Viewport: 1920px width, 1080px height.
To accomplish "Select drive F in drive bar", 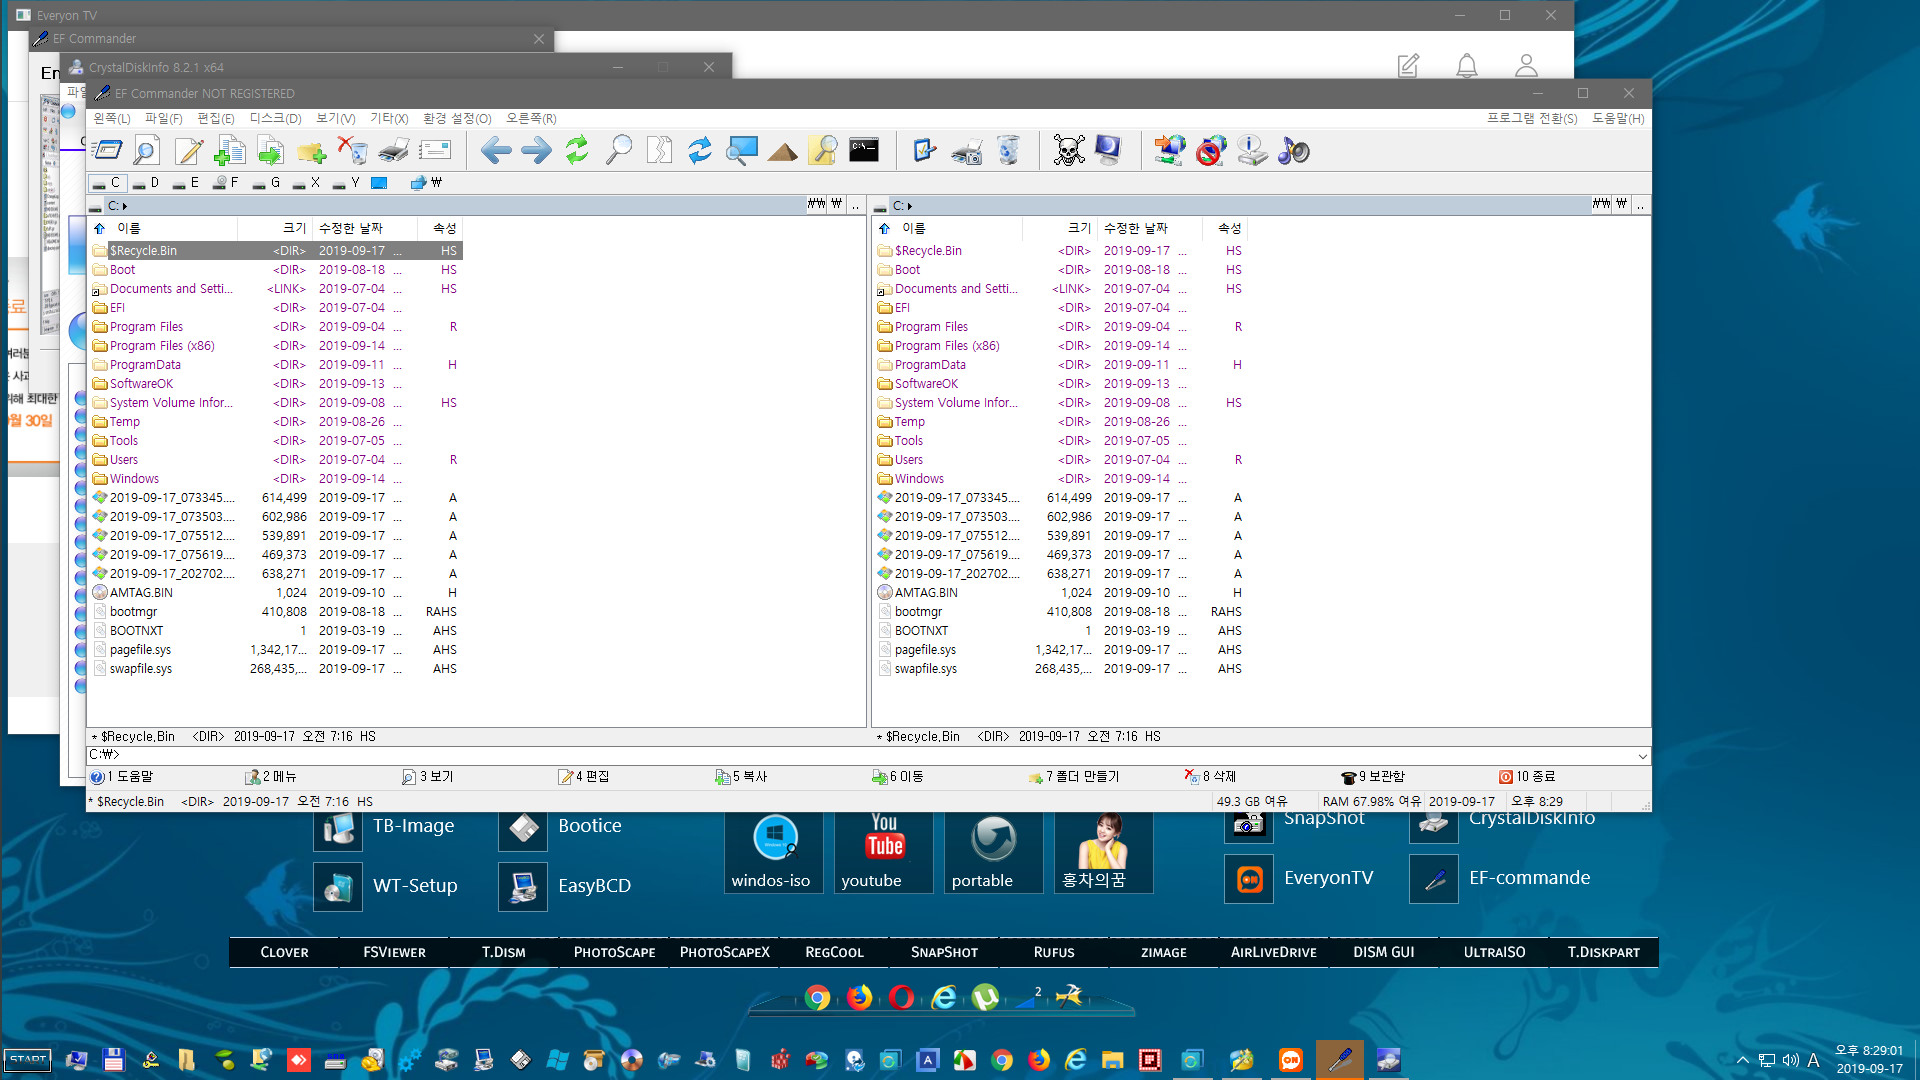I will 226,183.
